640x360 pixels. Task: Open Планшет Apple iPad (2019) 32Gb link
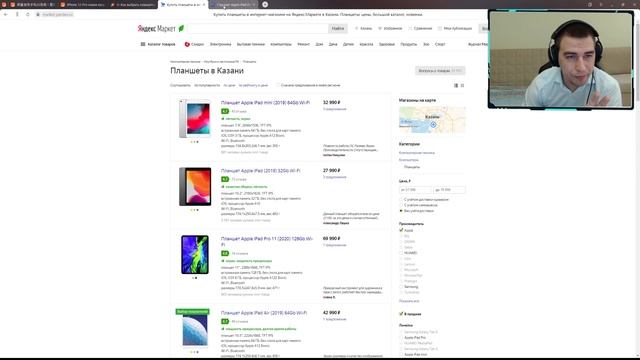point(260,171)
